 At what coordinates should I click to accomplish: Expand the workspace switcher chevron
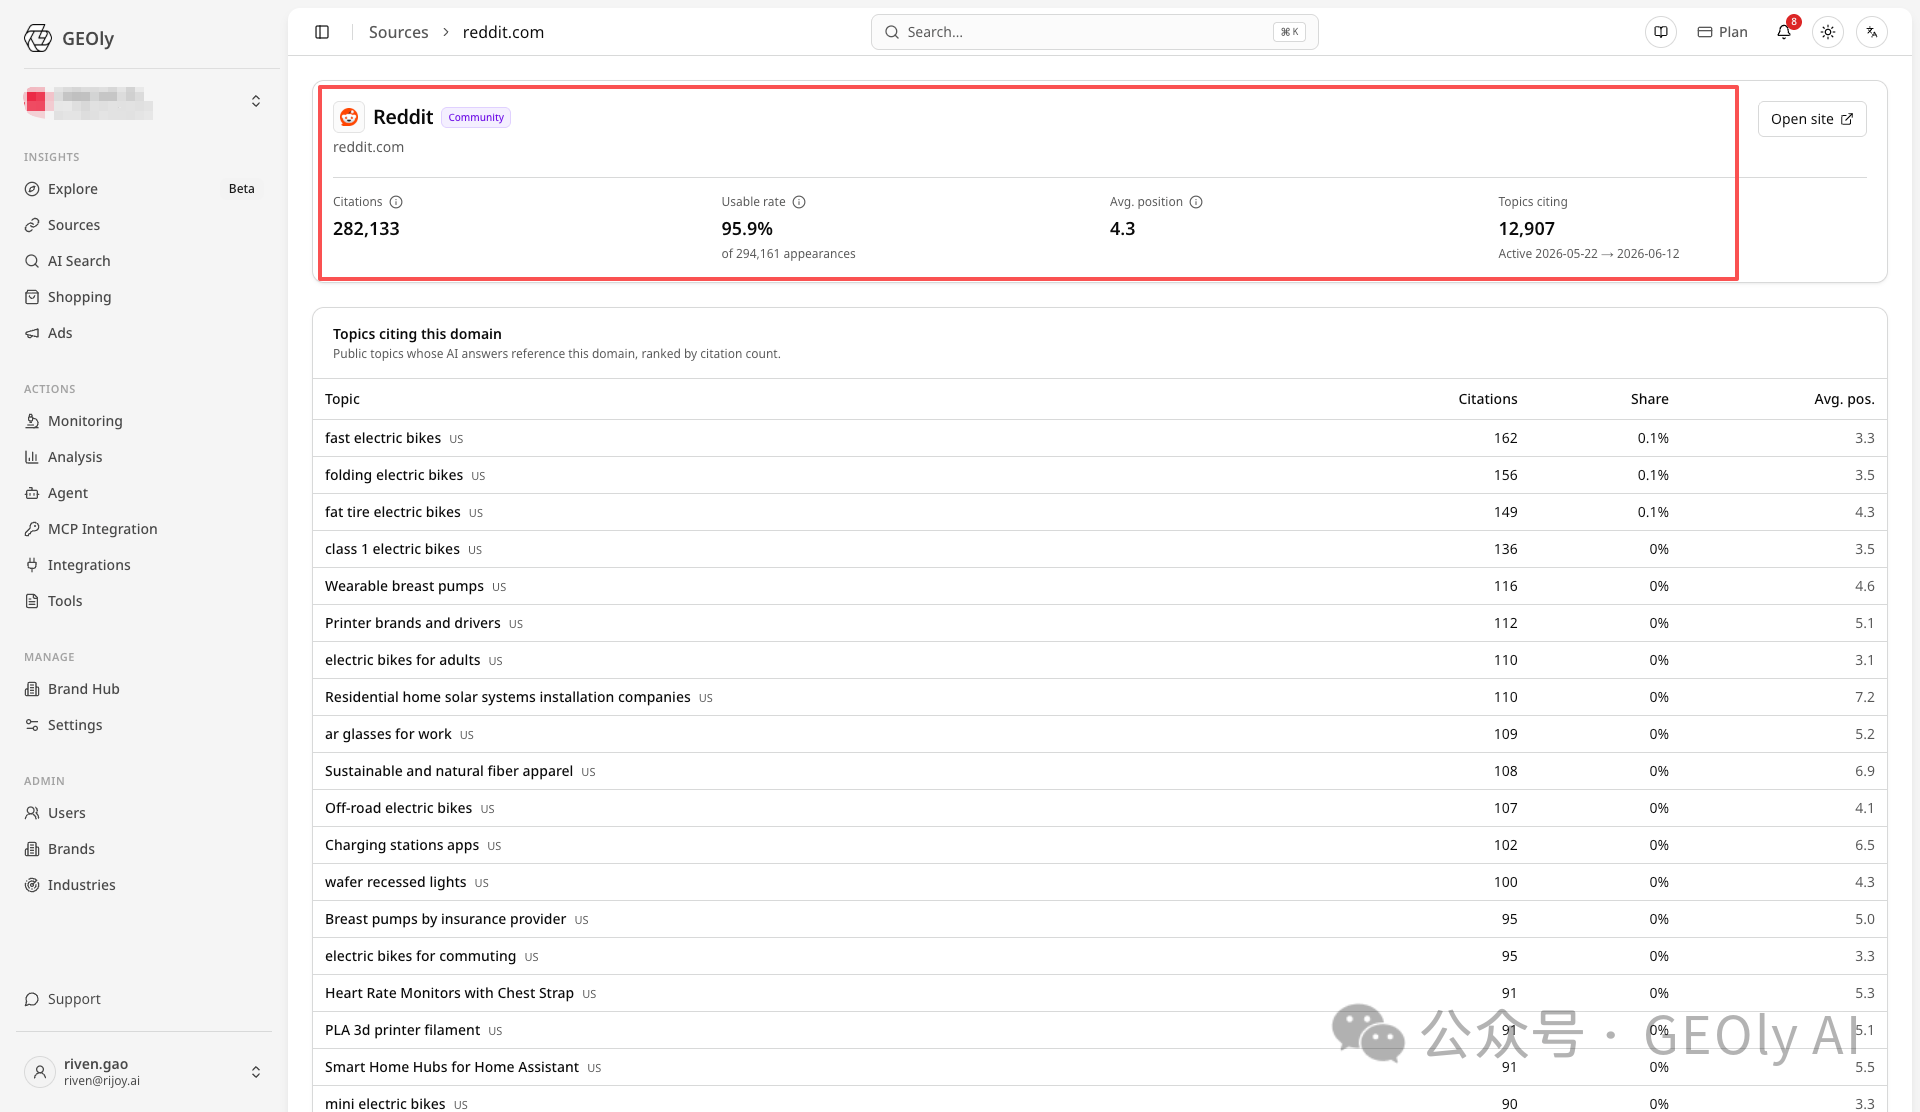[x=256, y=101]
